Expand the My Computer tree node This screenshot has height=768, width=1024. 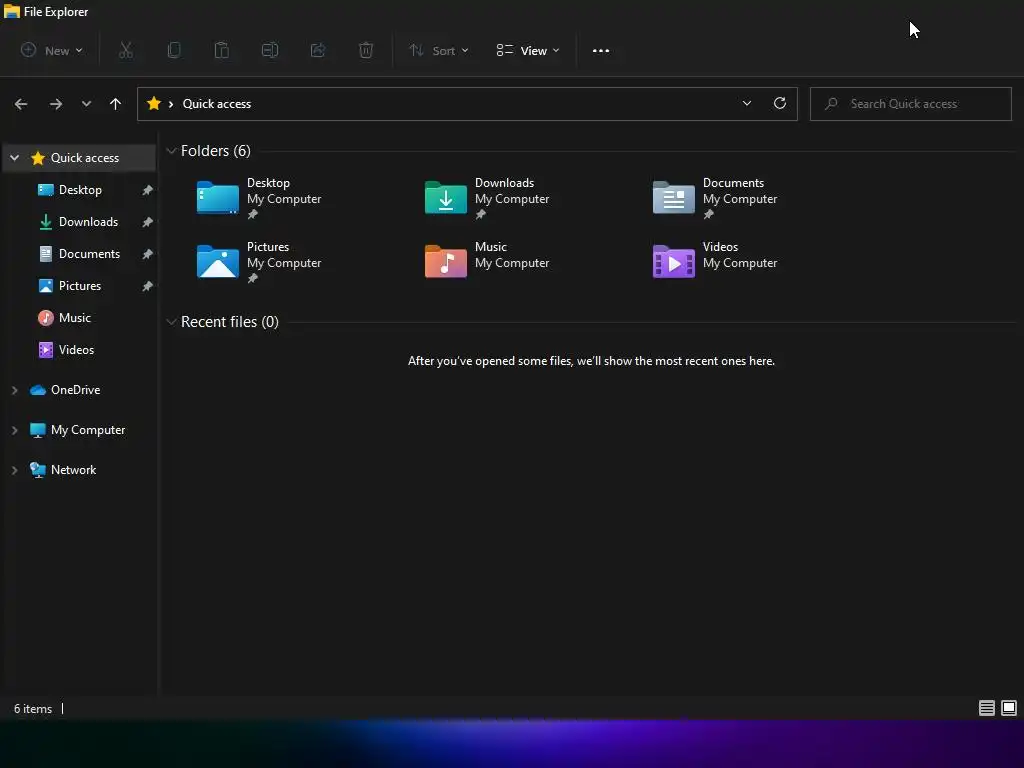(x=14, y=430)
